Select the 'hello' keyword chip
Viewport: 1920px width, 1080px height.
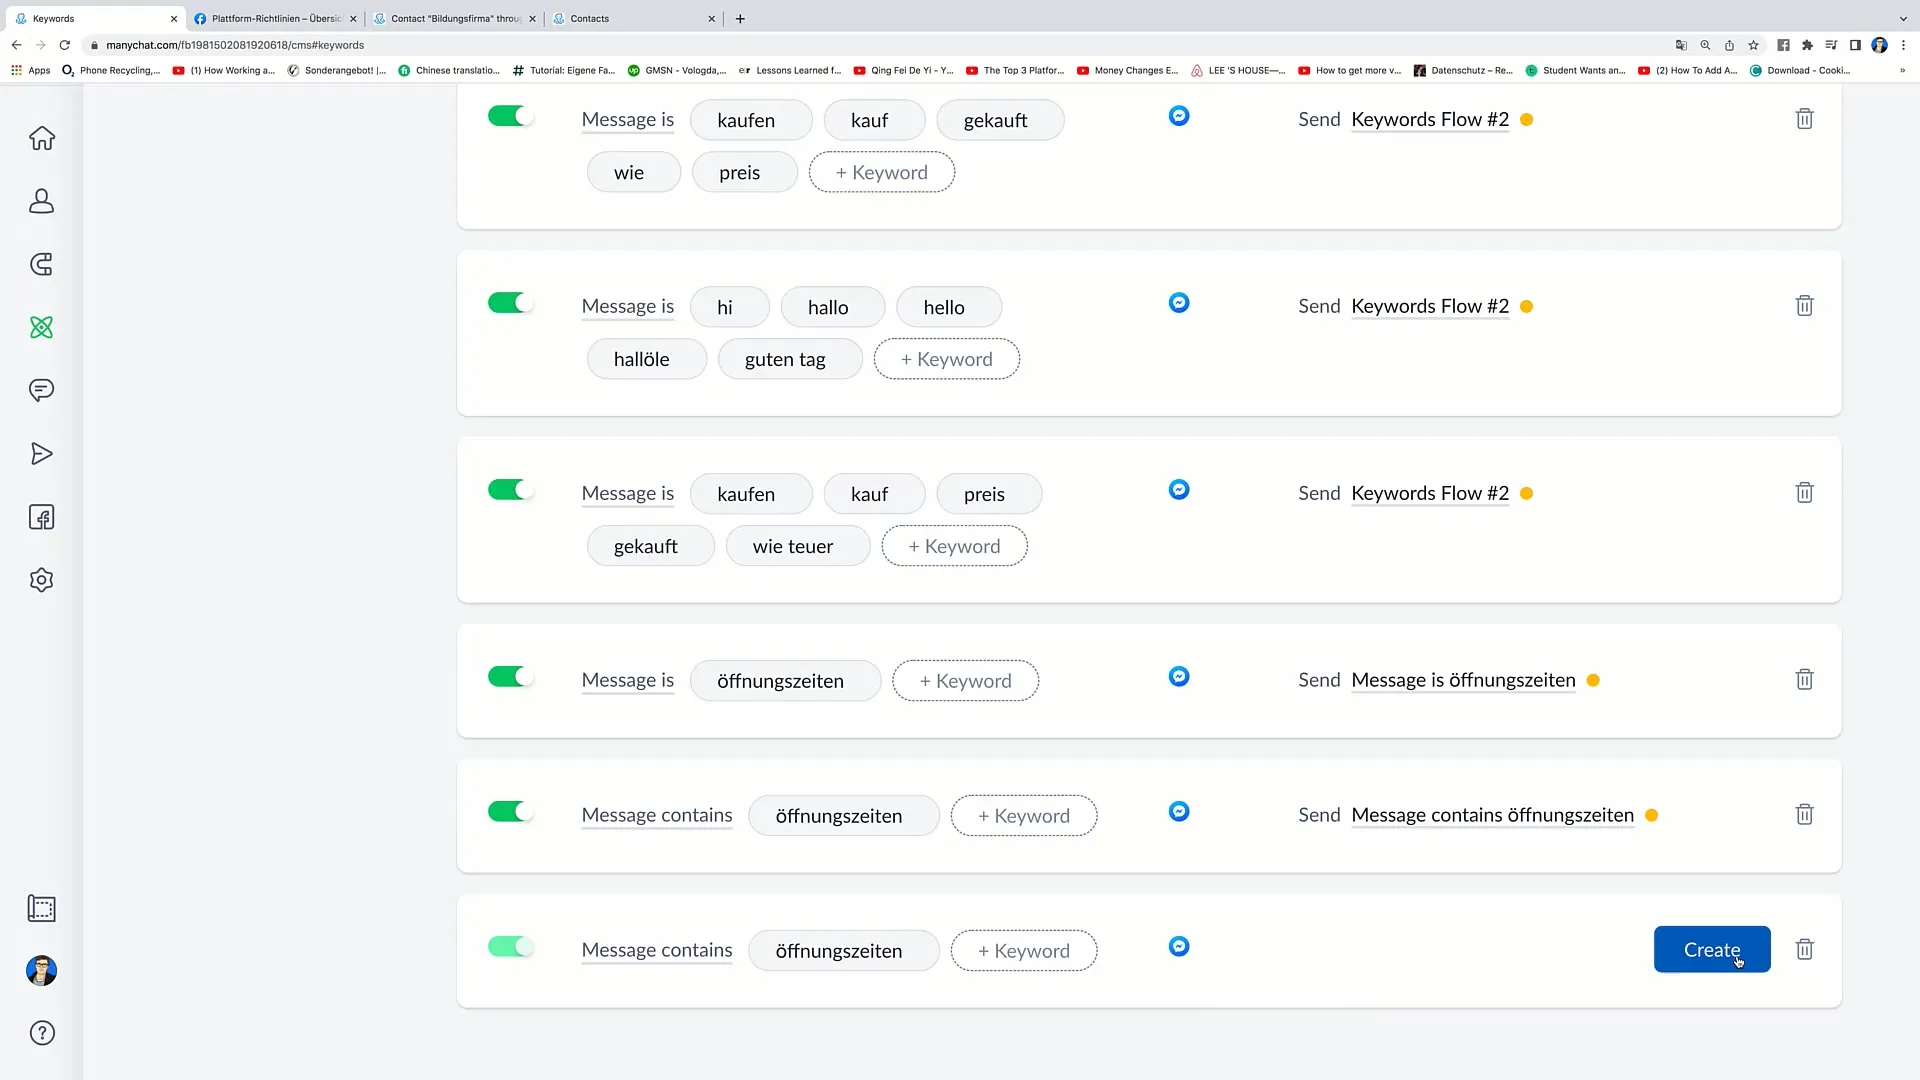click(x=949, y=307)
